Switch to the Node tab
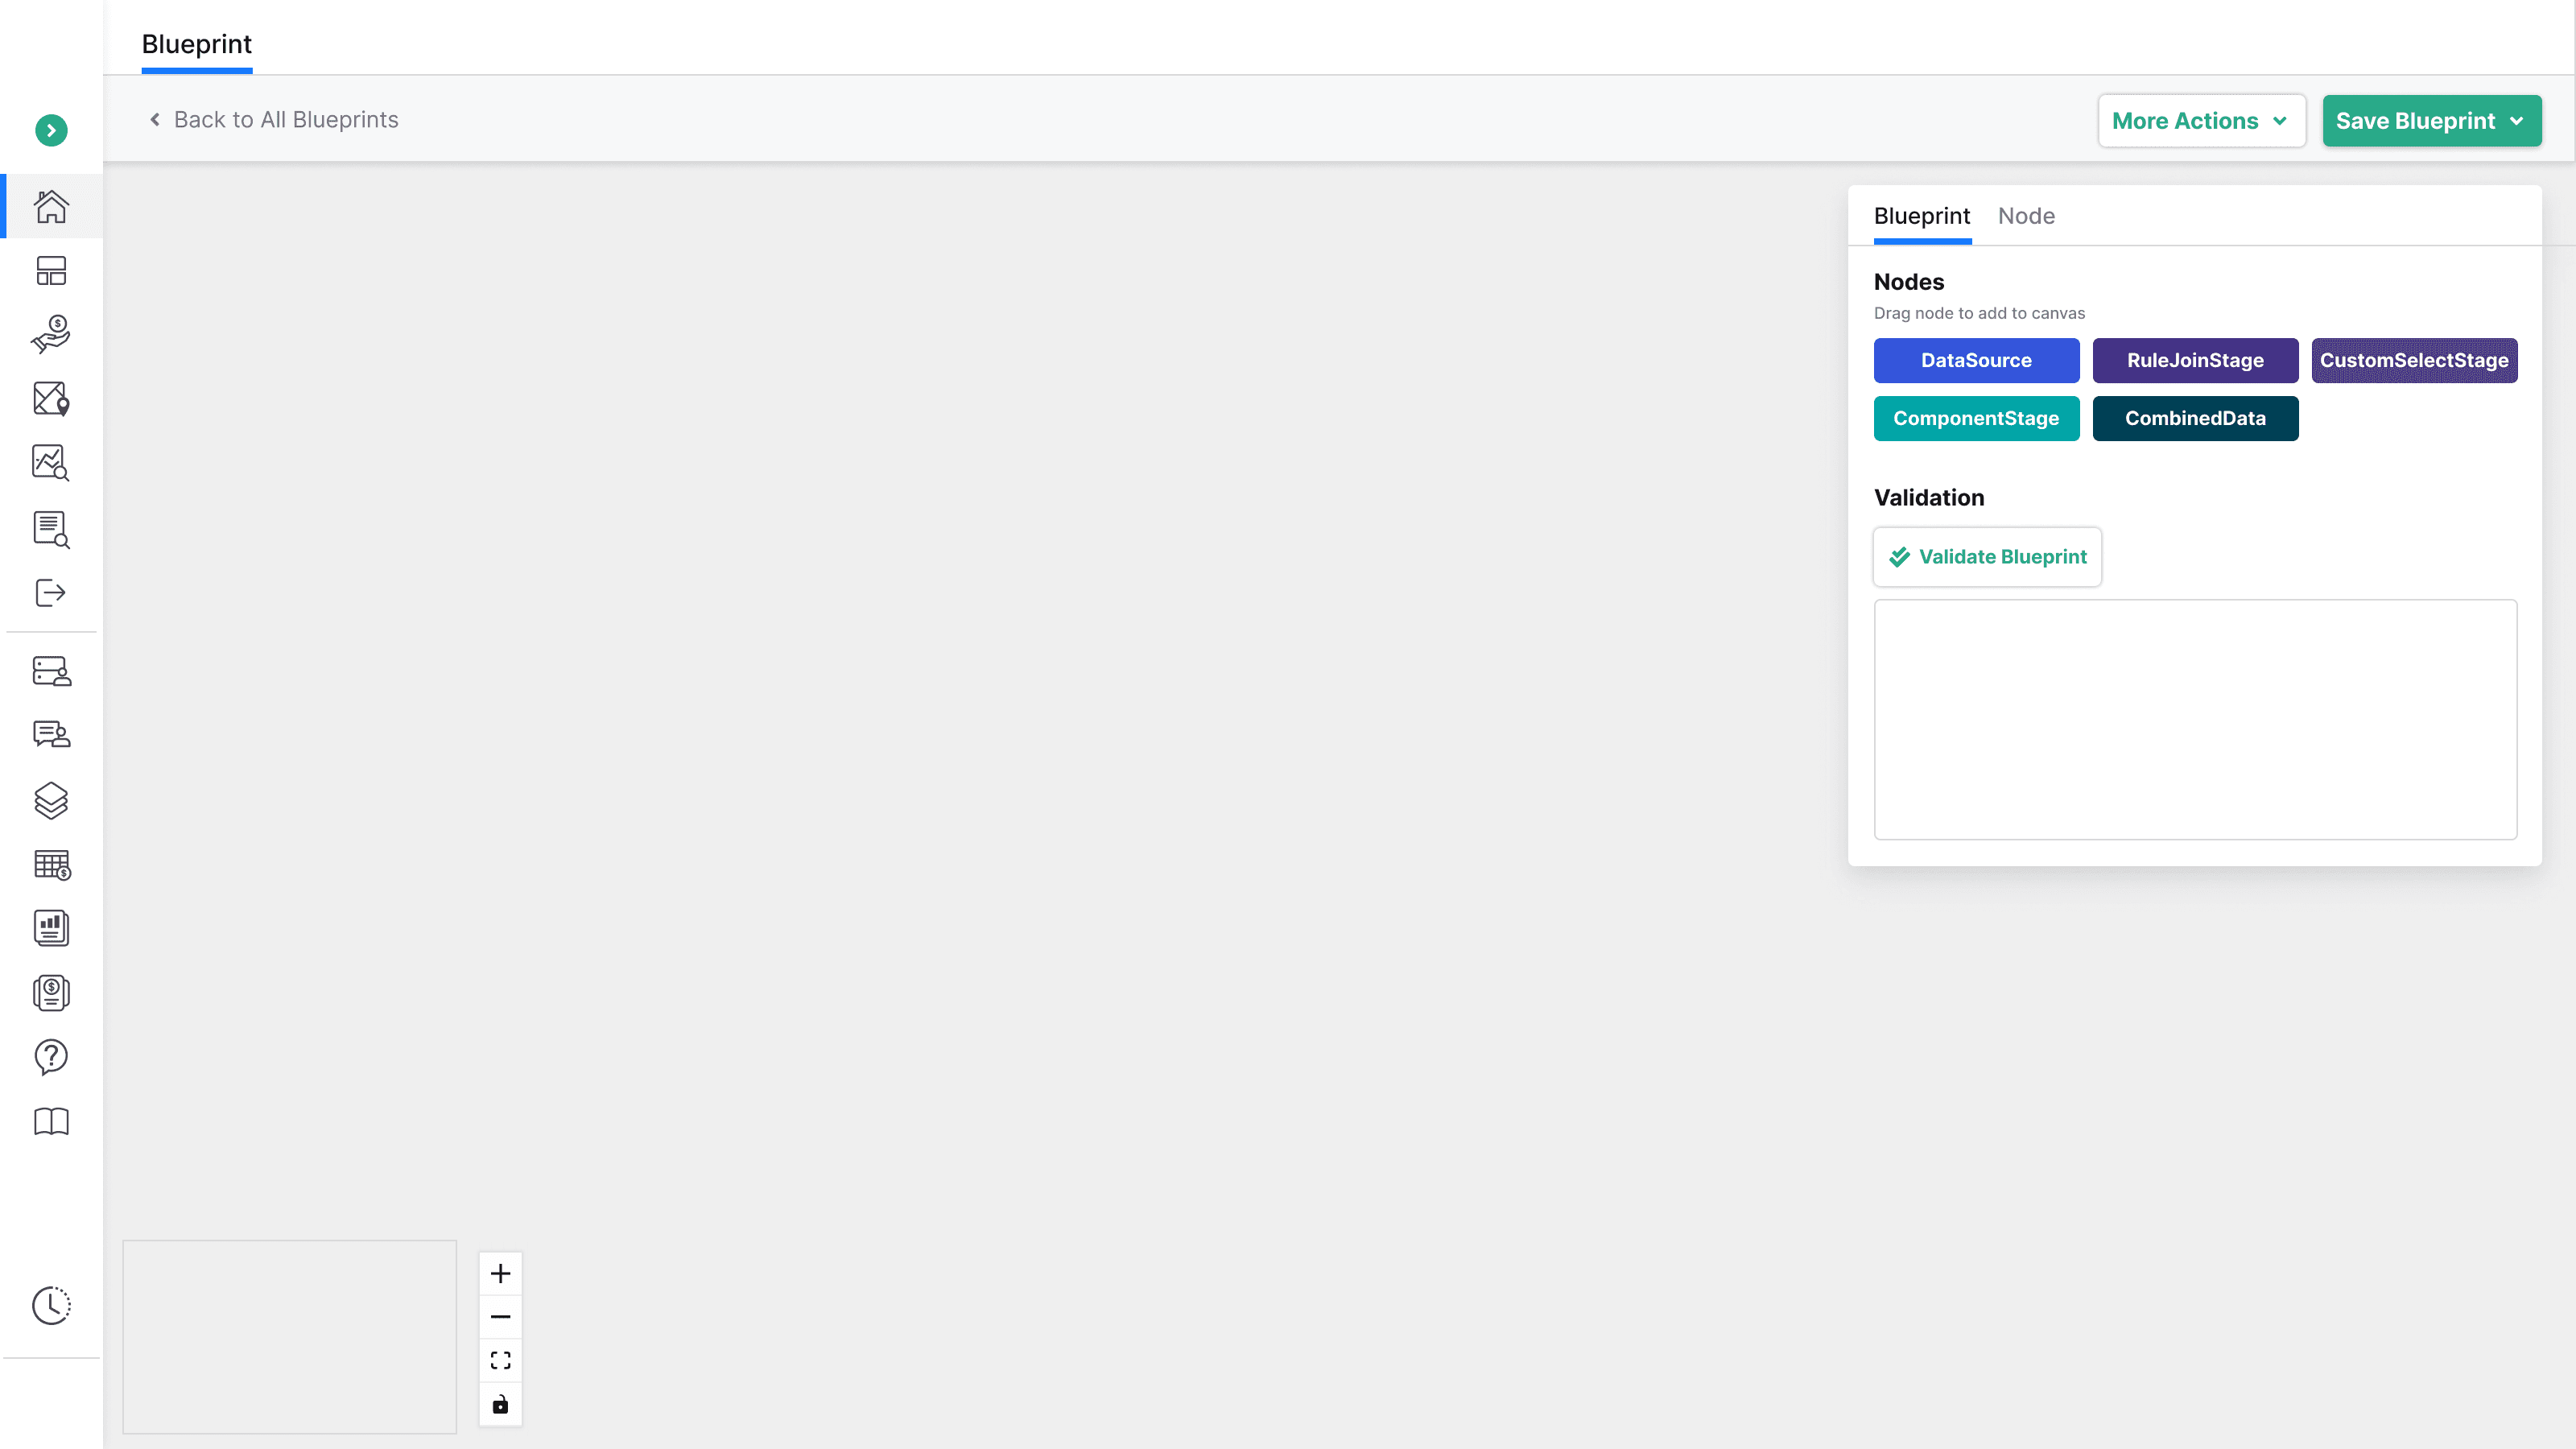The height and width of the screenshot is (1449, 2576). (x=2026, y=216)
